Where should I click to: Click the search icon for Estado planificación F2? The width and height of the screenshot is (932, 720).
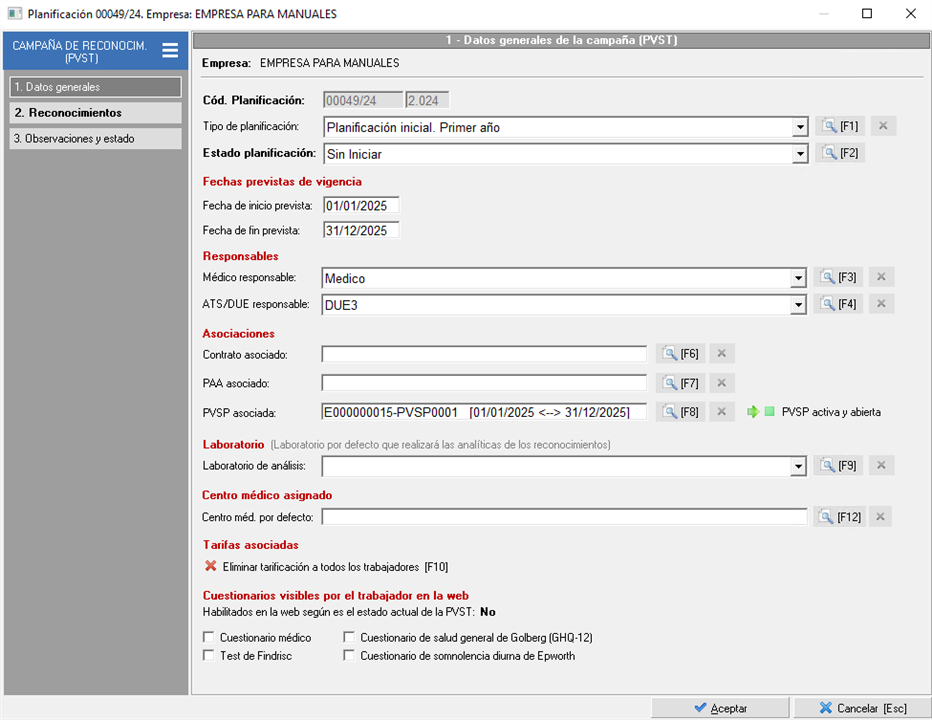[838, 154]
